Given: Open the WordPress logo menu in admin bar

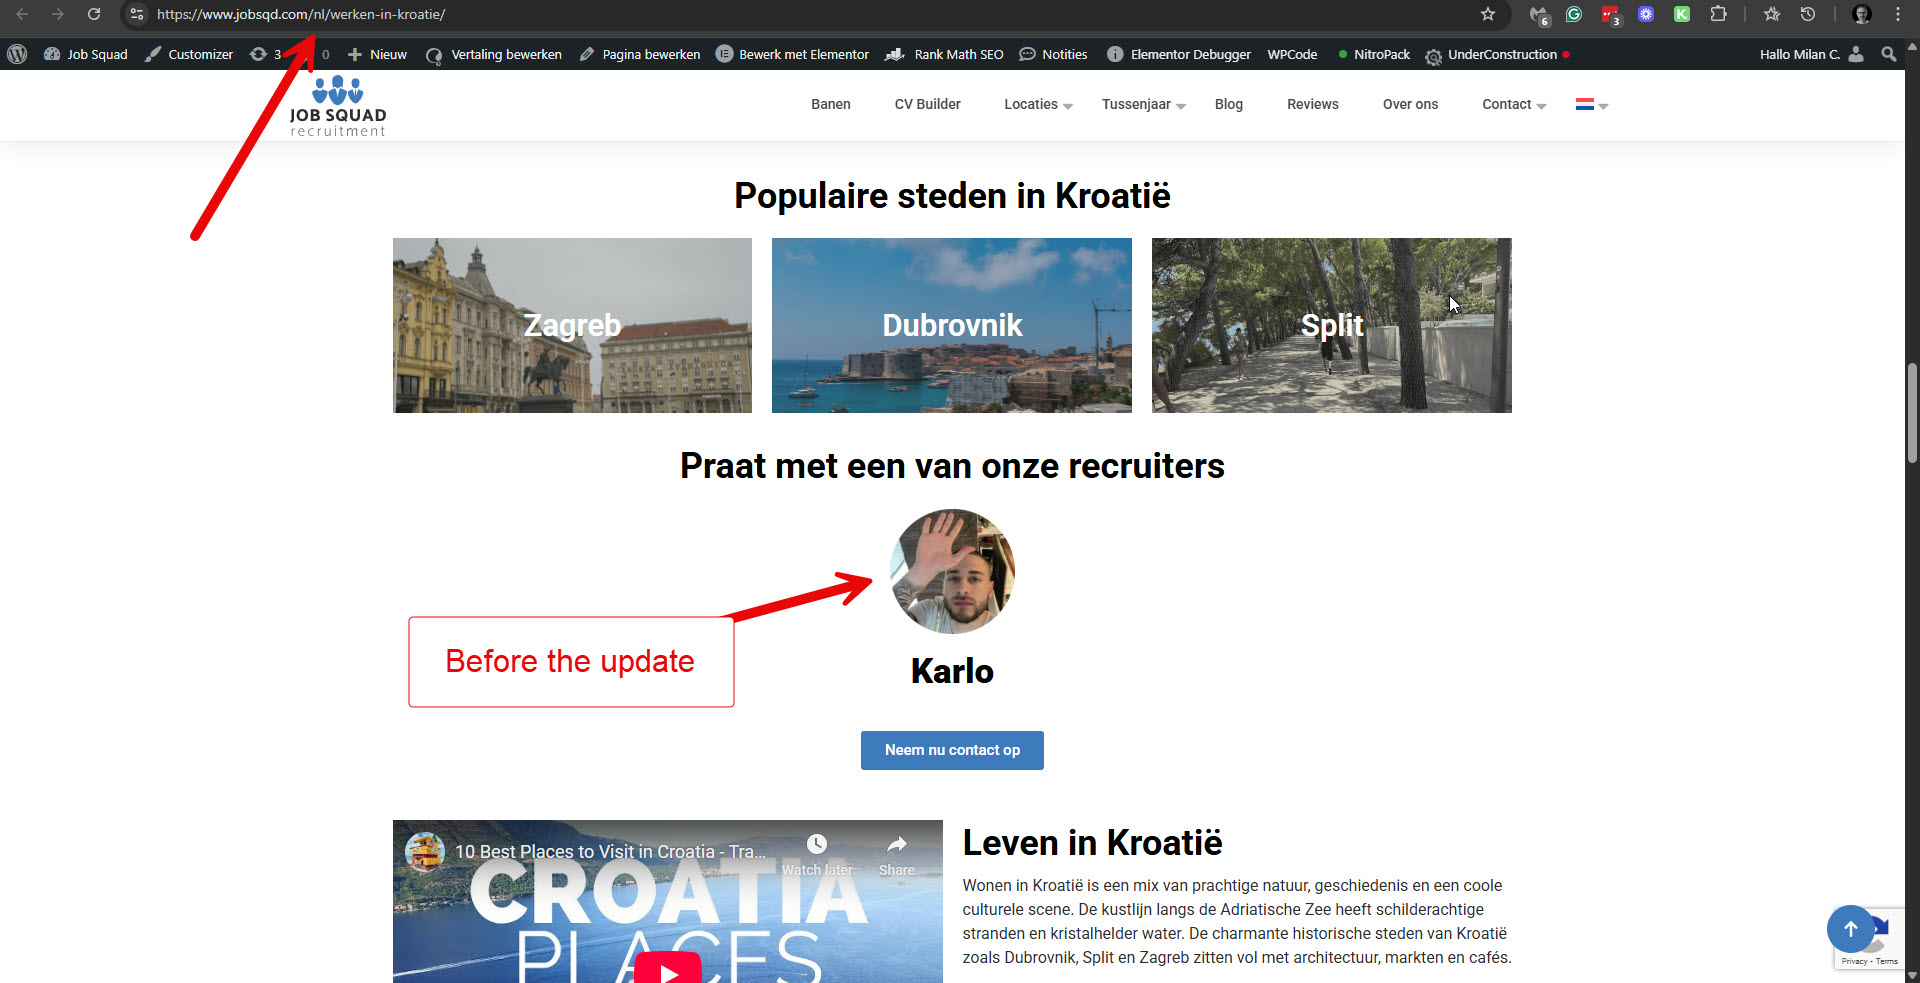Looking at the screenshot, I should point(17,54).
